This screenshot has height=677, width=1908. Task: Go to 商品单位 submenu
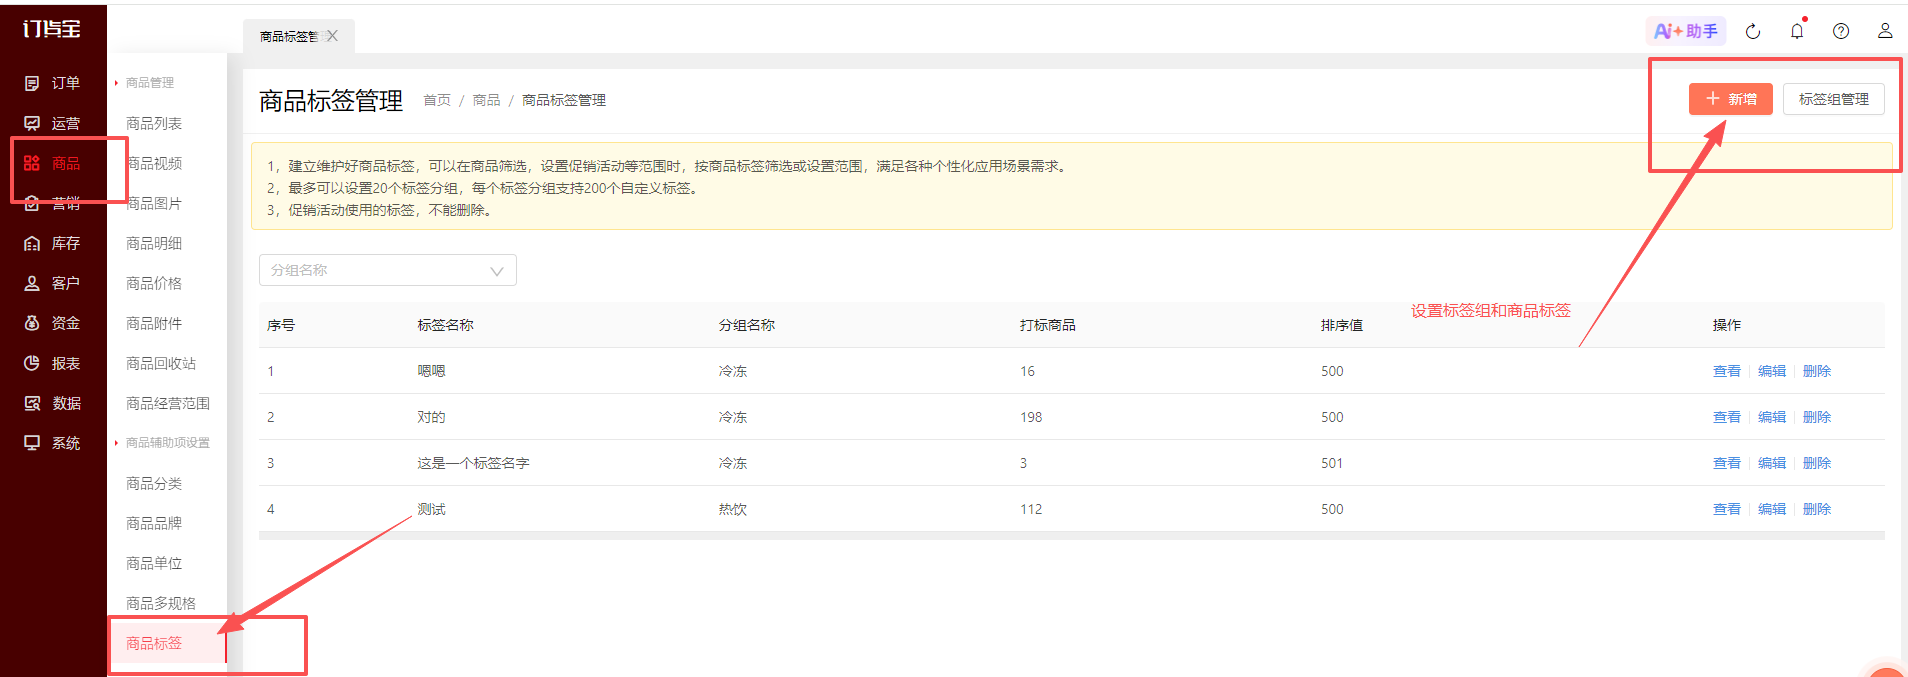[154, 563]
